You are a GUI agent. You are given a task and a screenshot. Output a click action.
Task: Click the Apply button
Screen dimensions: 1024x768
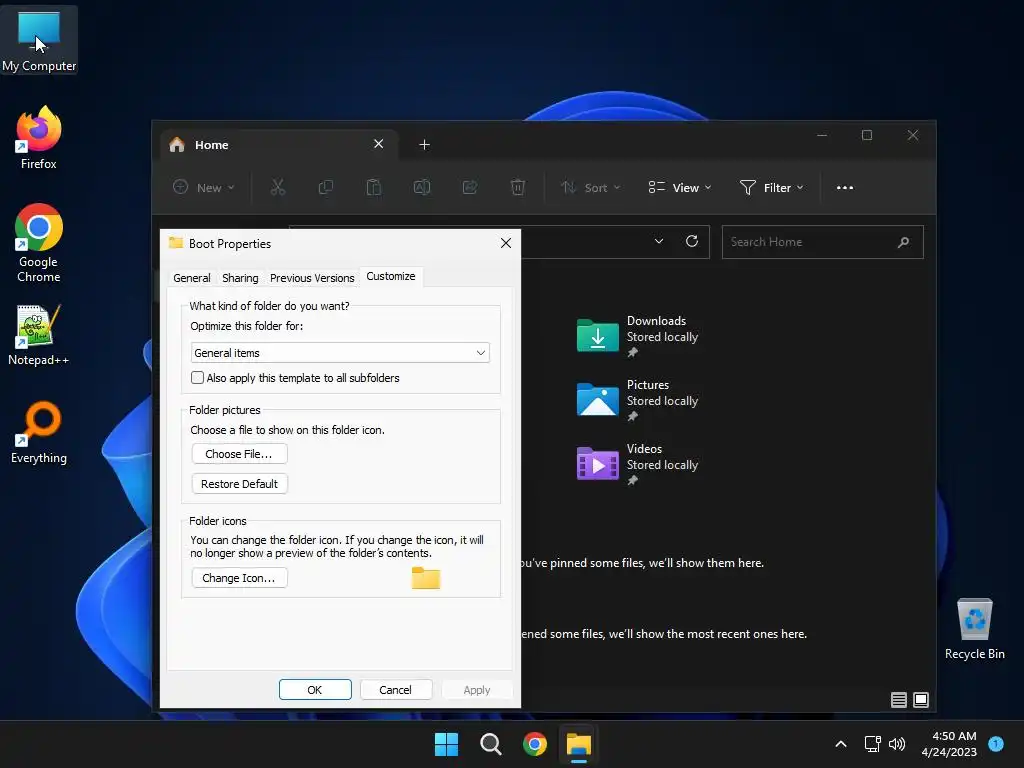(477, 690)
